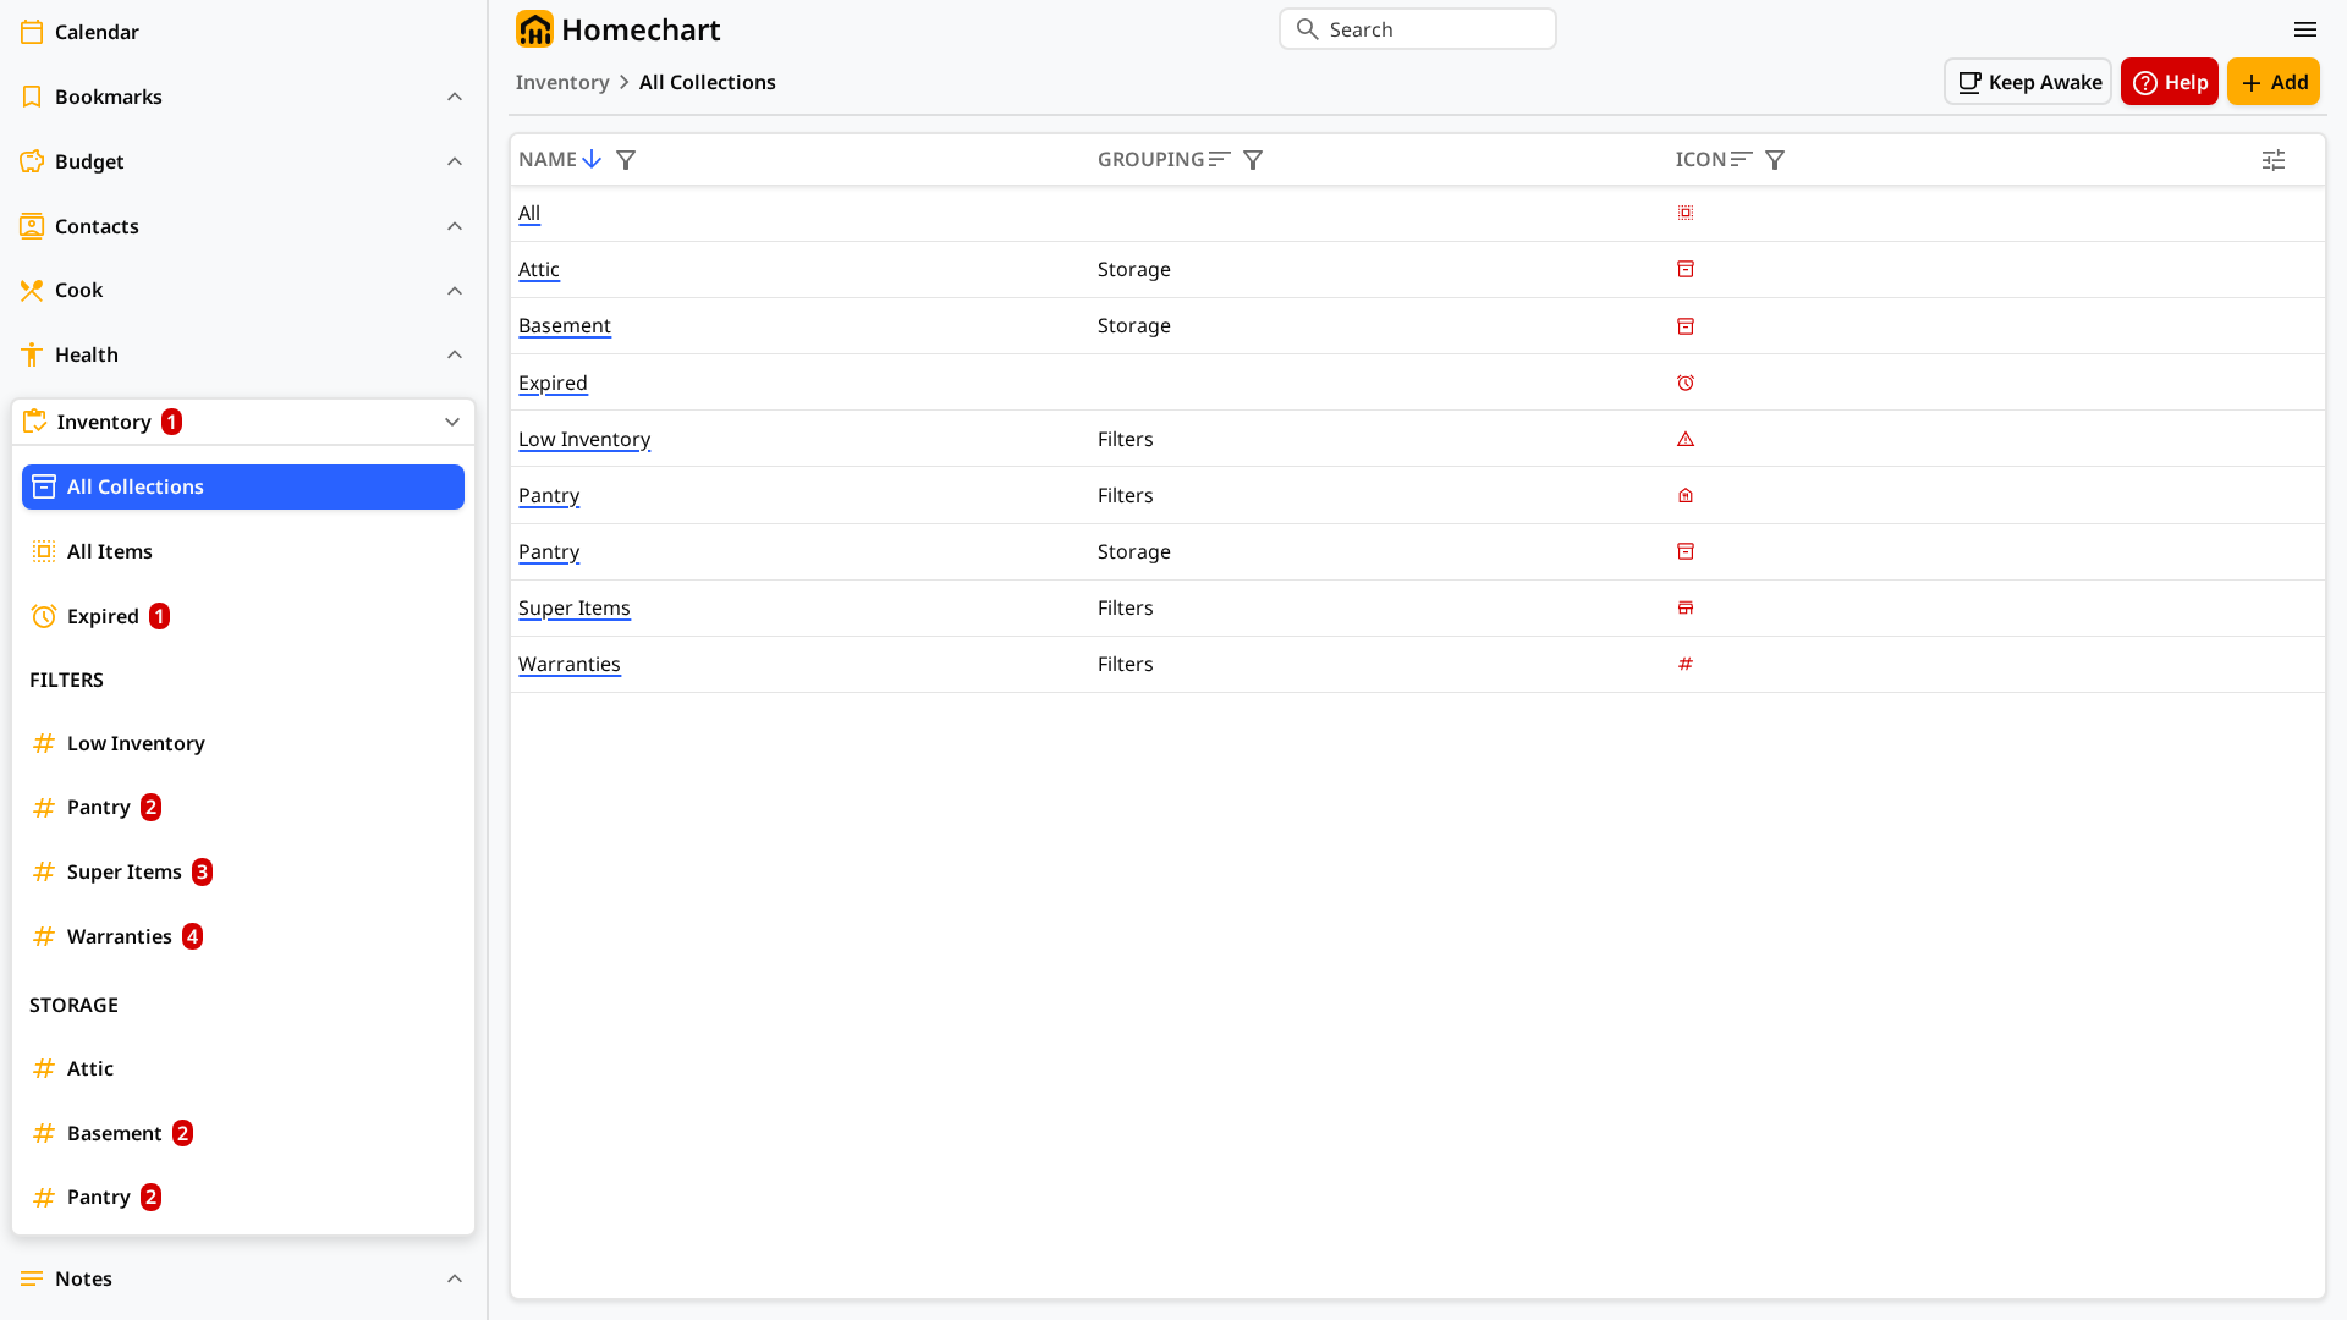Select All Collections in sidebar
This screenshot has height=1320, width=2347.
(243, 487)
